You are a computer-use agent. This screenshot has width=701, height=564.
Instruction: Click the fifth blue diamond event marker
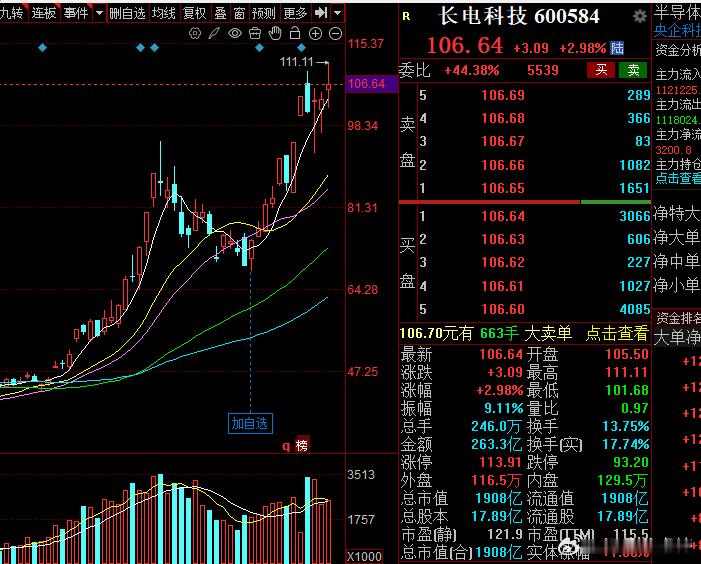coord(301,47)
